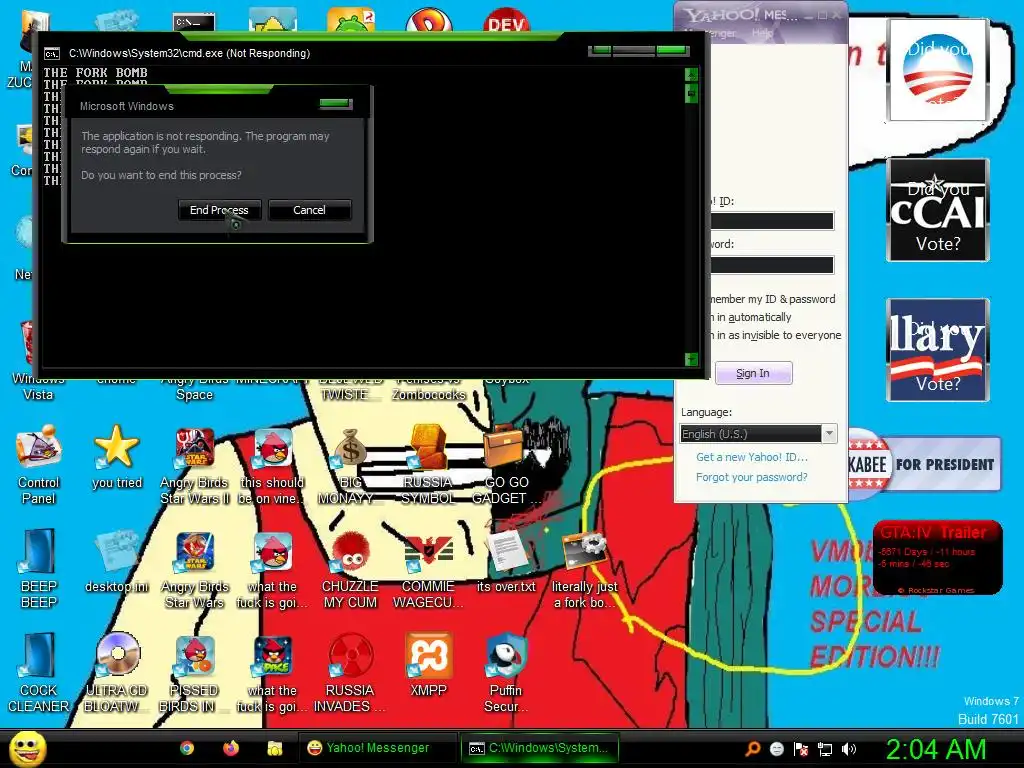Select the BEEP BEEP desktop icon
Screen dimensions: 1024x768
[x=39, y=569]
